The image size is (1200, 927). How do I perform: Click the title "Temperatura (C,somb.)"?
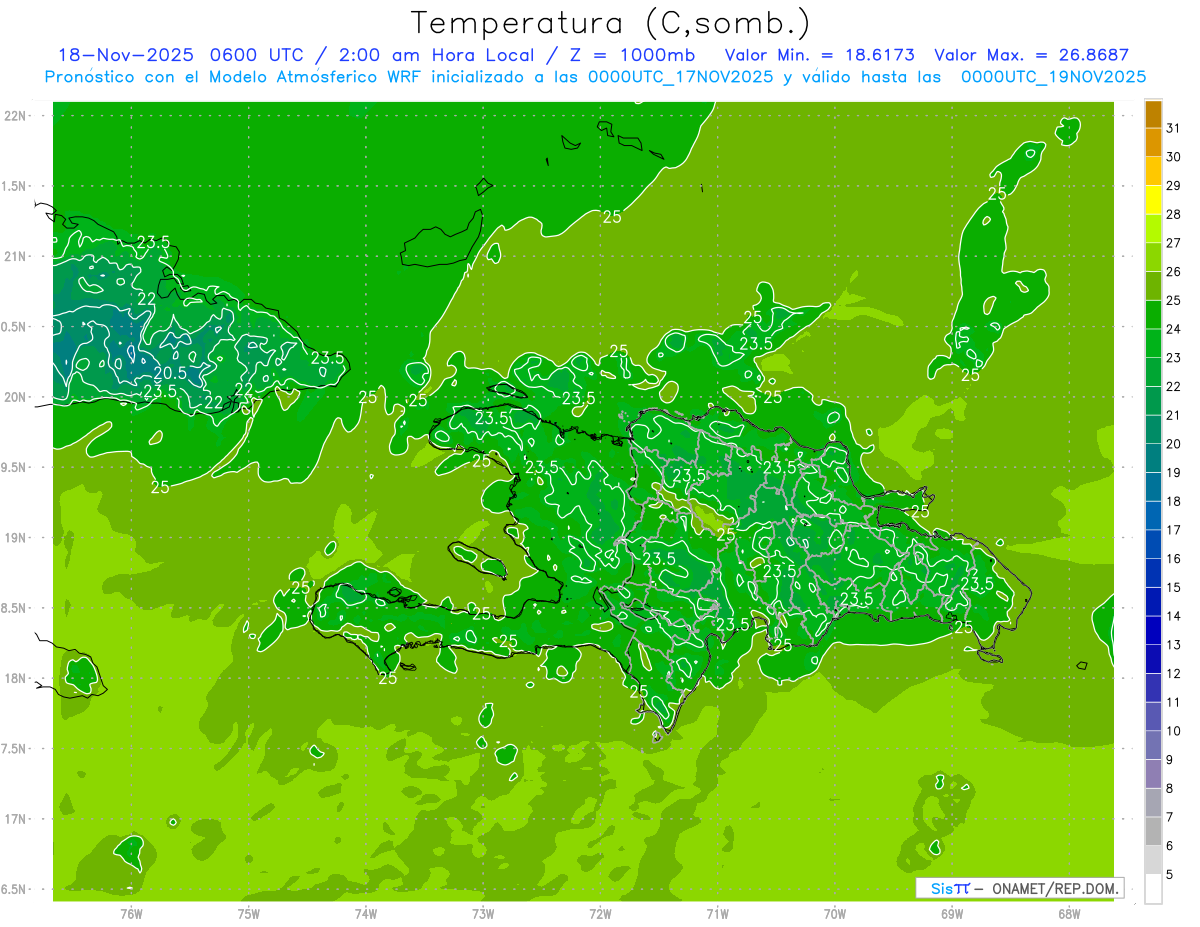point(610,24)
